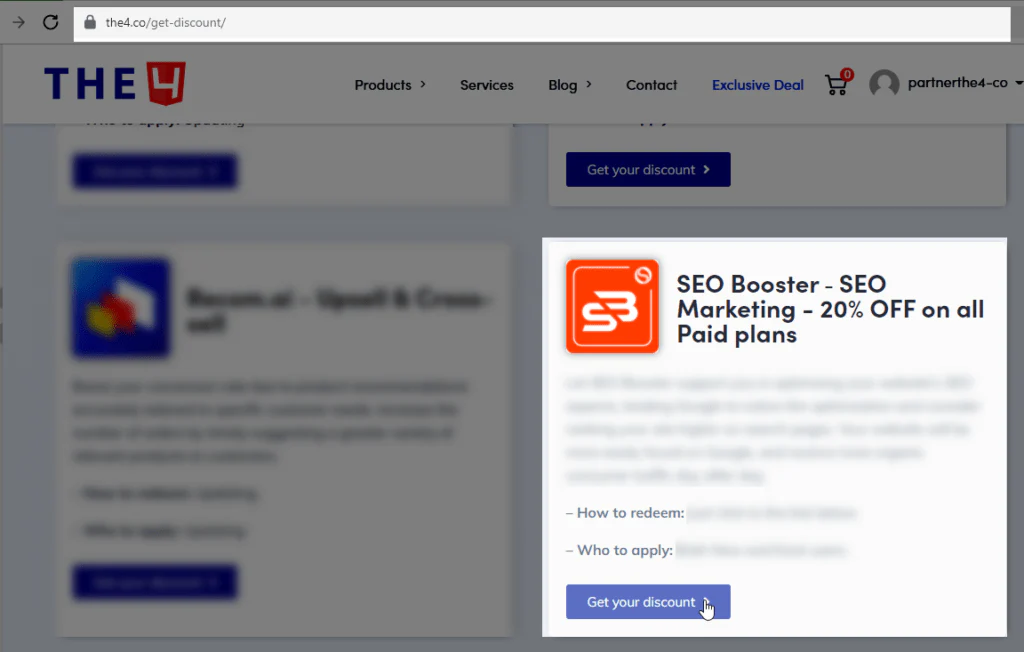Open the shopping cart icon
Viewport: 1024px width, 652px height.
pyautogui.click(x=837, y=84)
